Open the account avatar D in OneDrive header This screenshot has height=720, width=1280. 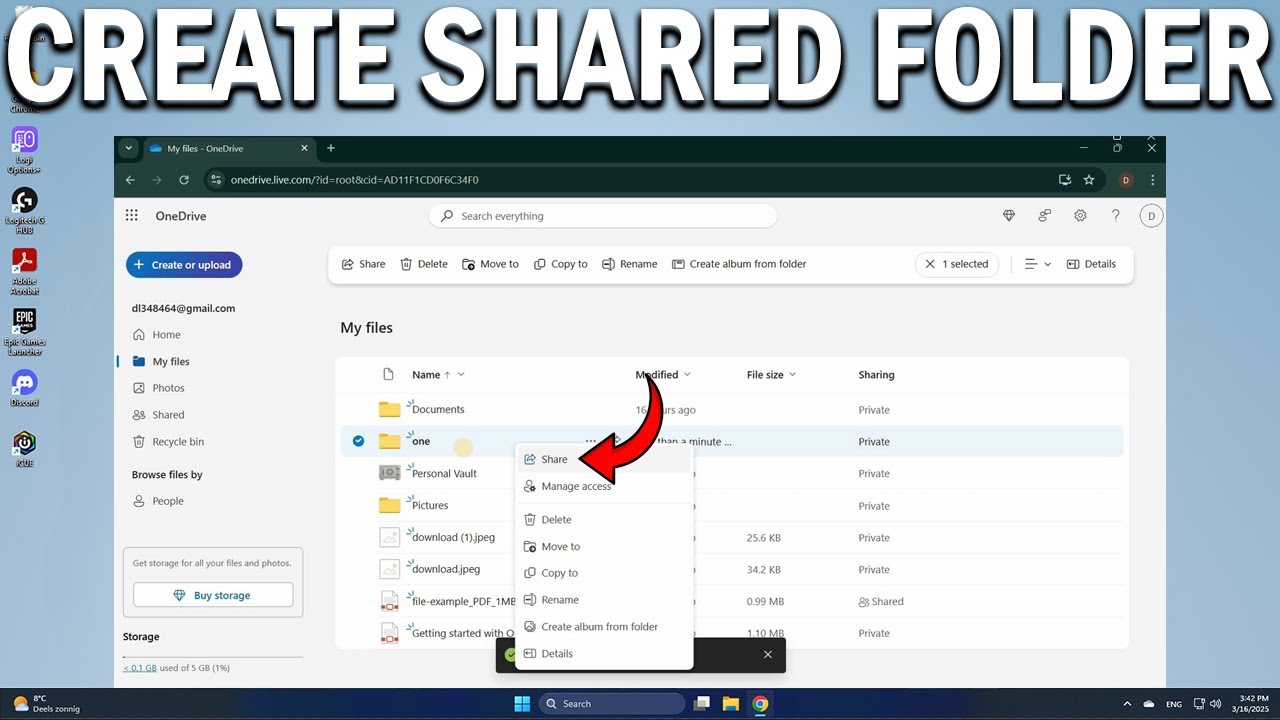point(1151,216)
